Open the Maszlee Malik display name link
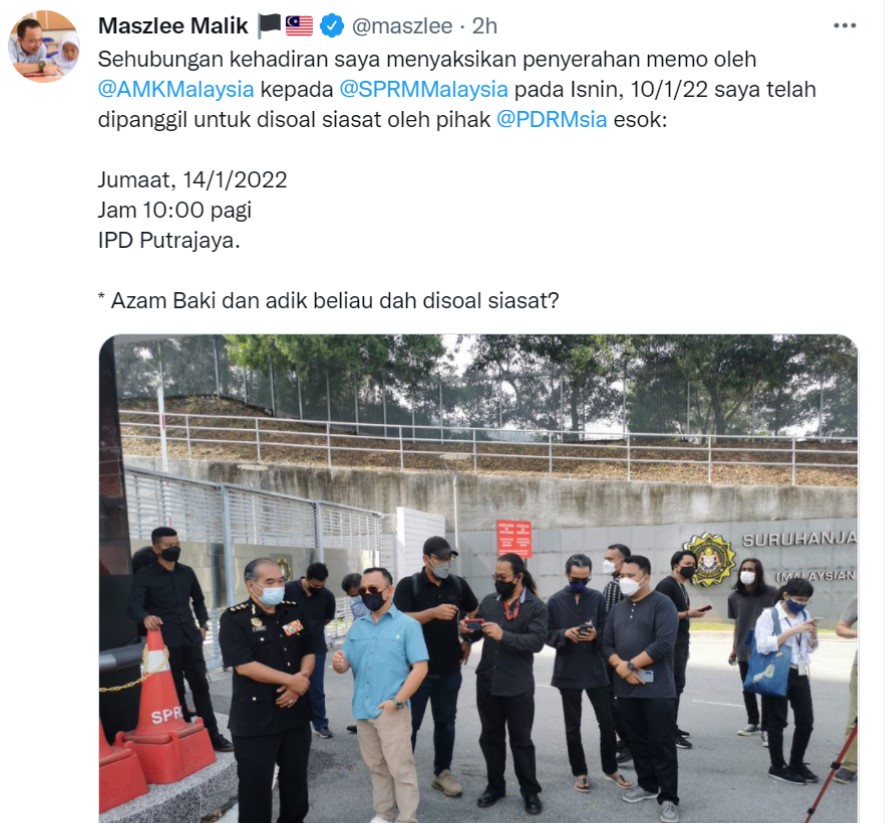890x823 pixels. [x=173, y=26]
